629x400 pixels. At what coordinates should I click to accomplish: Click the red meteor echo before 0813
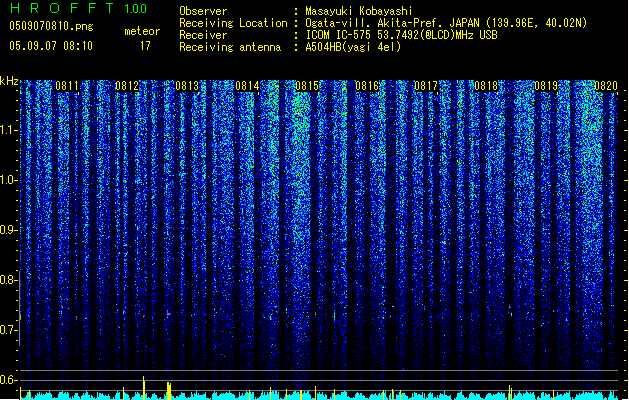pos(169,313)
